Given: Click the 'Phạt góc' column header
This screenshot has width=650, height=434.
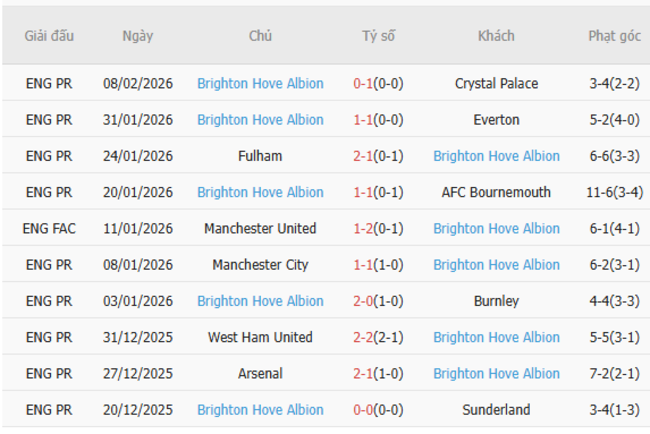Looking at the screenshot, I should [614, 36].
